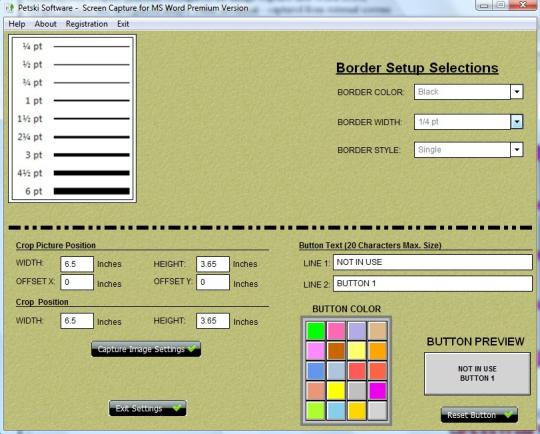Screen dimensions: 540x434
Task: Choose the tan button color swatch
Action: pos(377,331)
